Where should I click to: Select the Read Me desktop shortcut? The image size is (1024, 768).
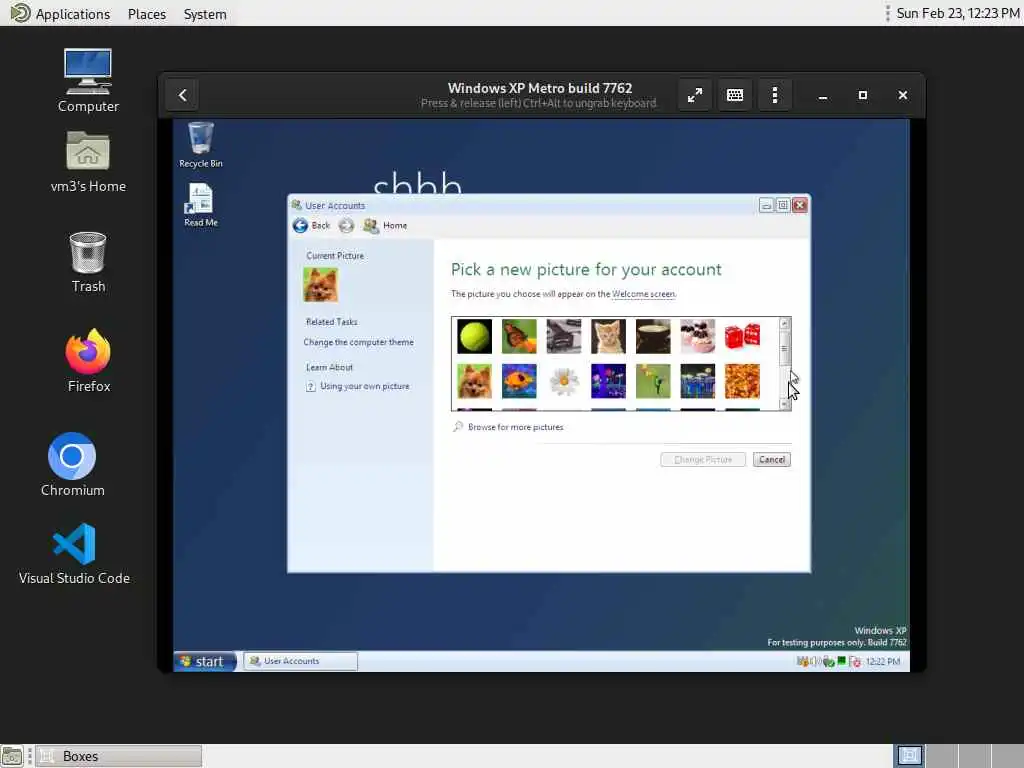point(200,205)
